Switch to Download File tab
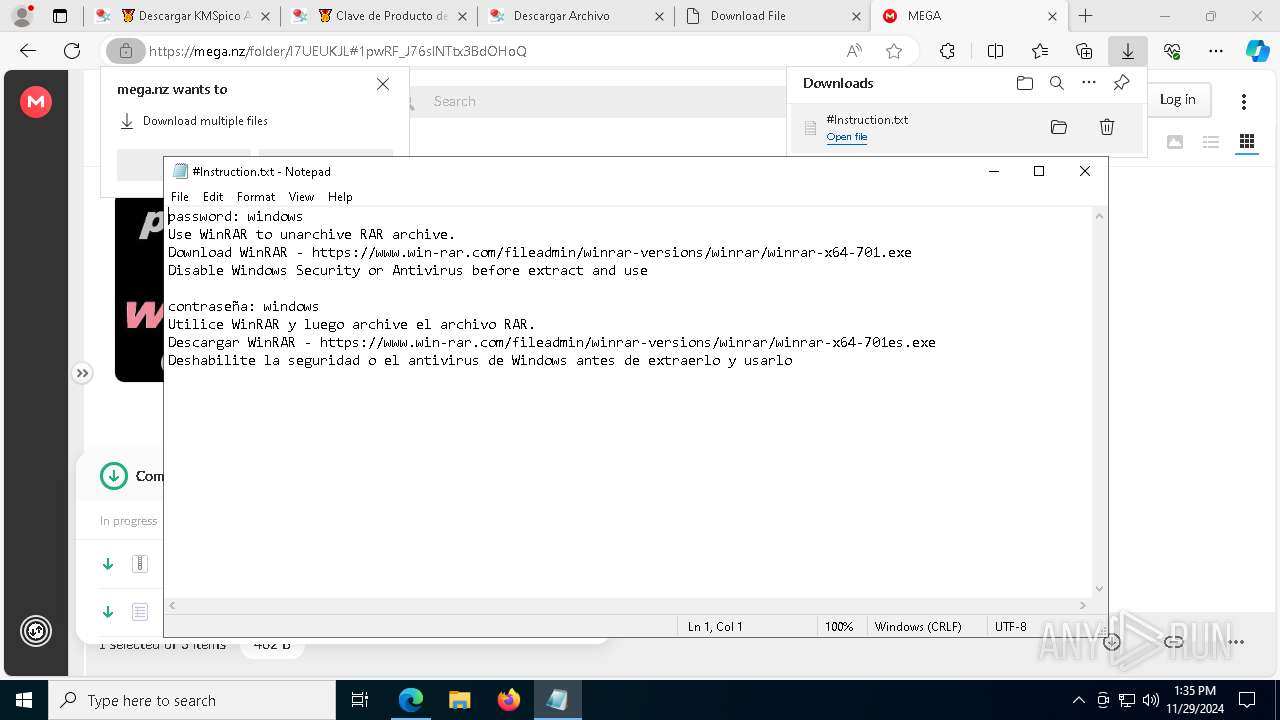Viewport: 1280px width, 720px height. coord(772,16)
